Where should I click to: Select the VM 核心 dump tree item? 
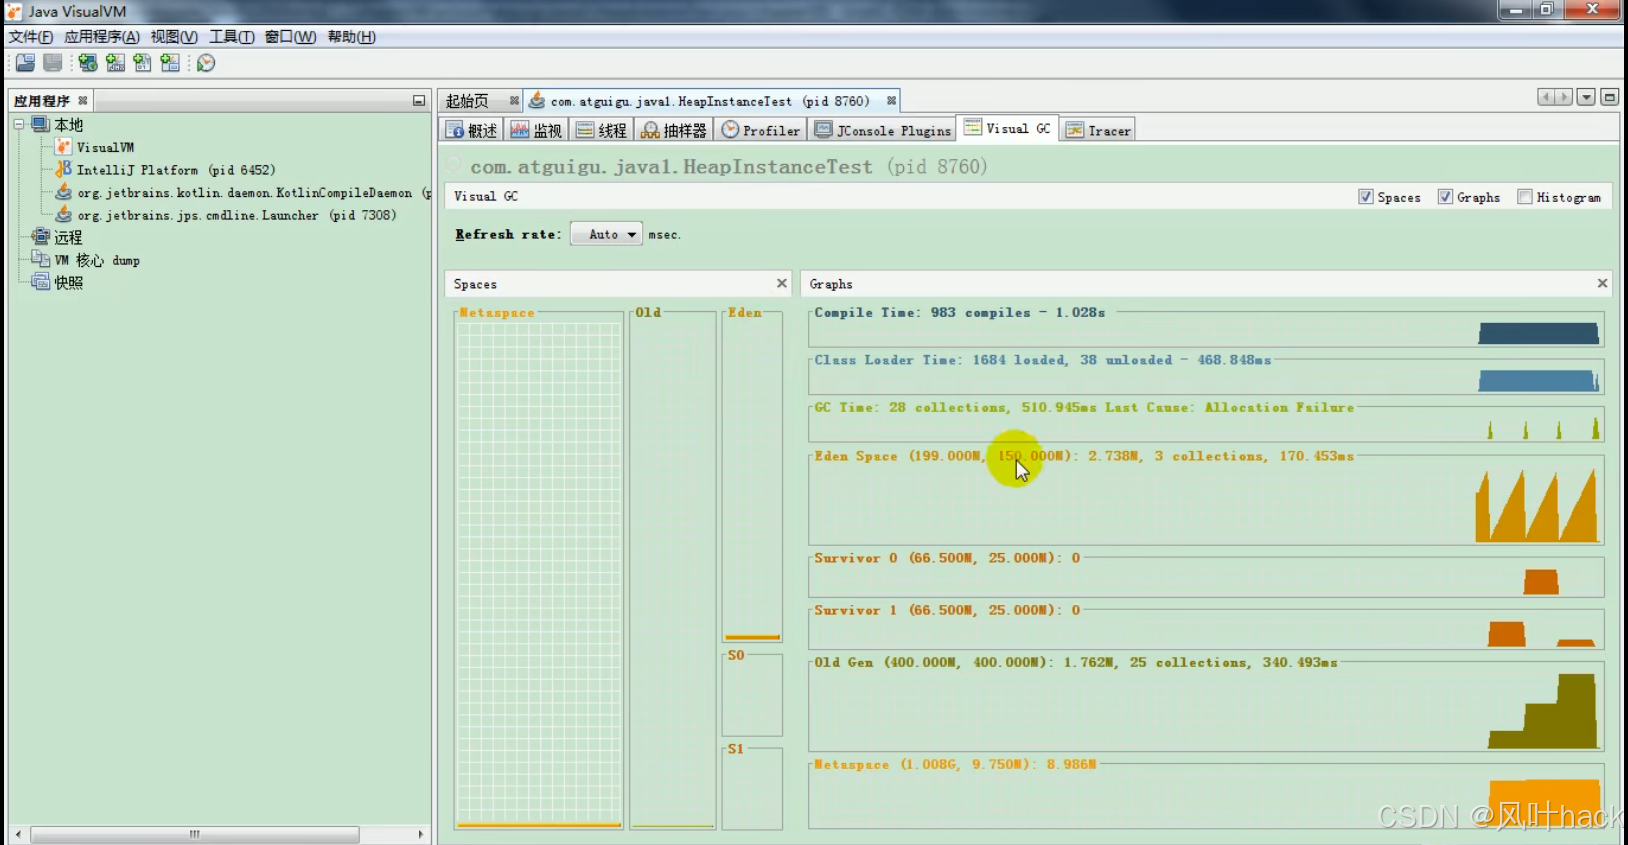(86, 260)
